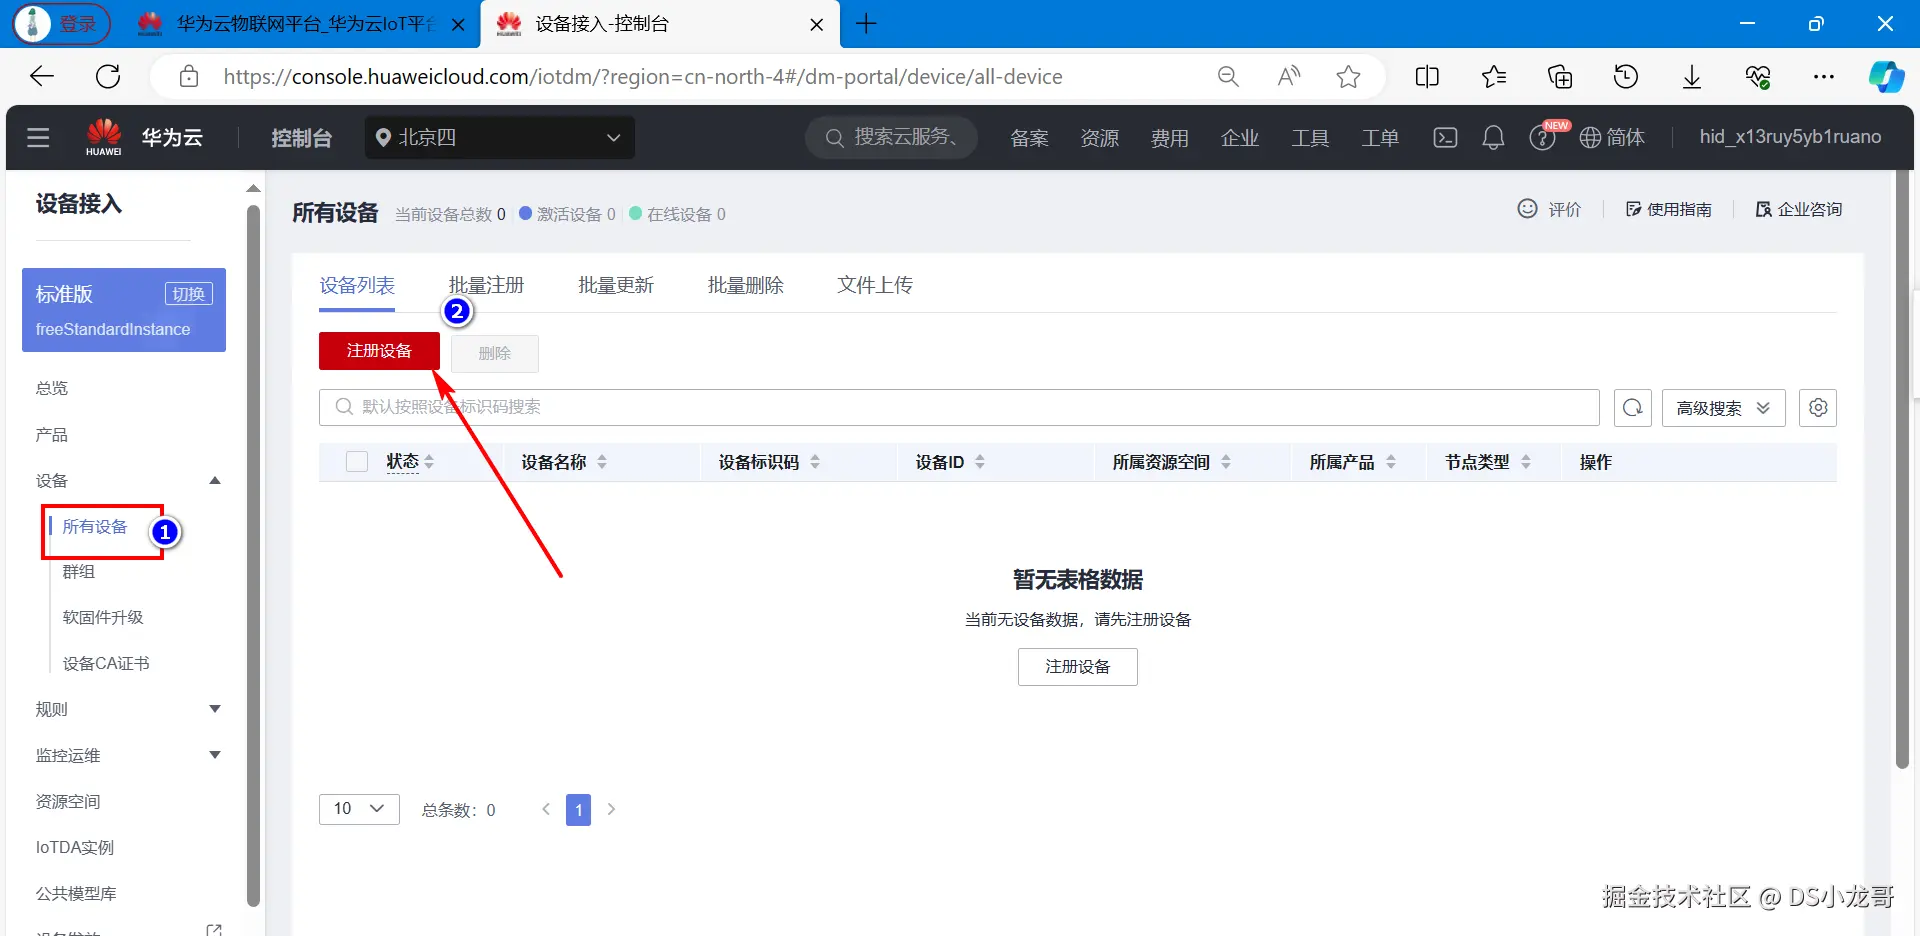Open browser settings ellipsis menu
This screenshot has width=1920, height=936.
[1824, 76]
